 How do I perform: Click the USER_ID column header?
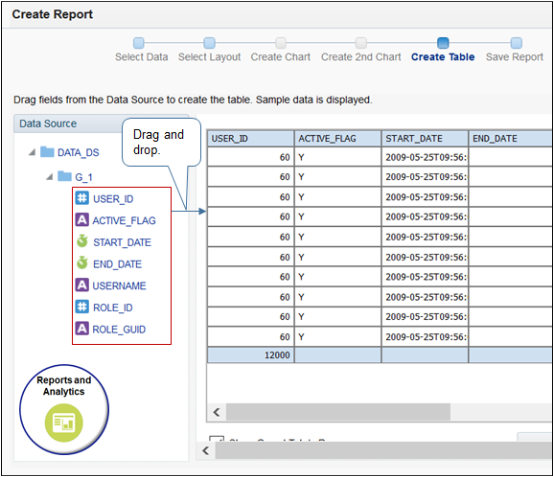(251, 138)
